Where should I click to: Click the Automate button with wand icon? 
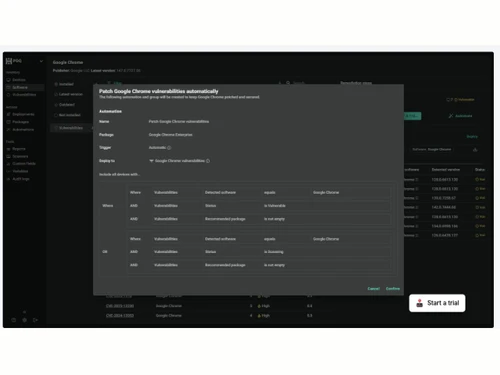460,116
